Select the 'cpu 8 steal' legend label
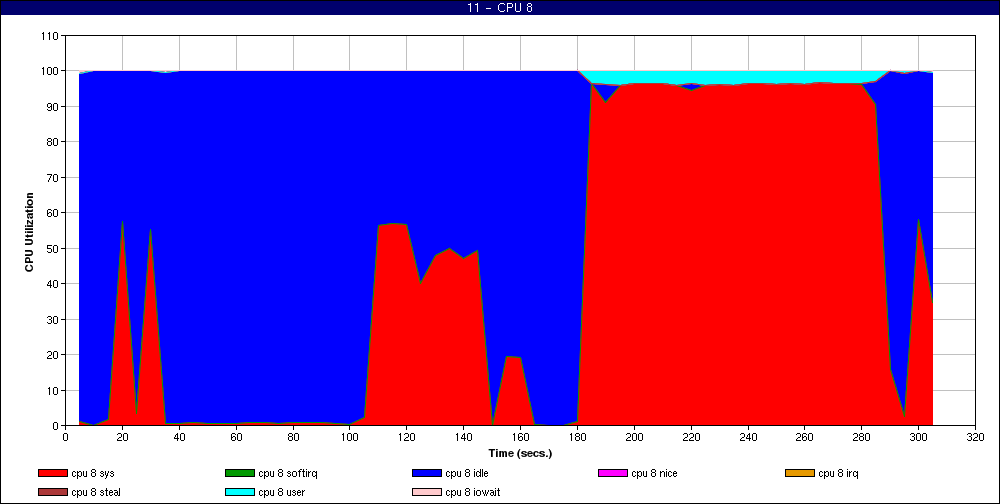Viewport: 1000px width, 504px height. click(96, 493)
